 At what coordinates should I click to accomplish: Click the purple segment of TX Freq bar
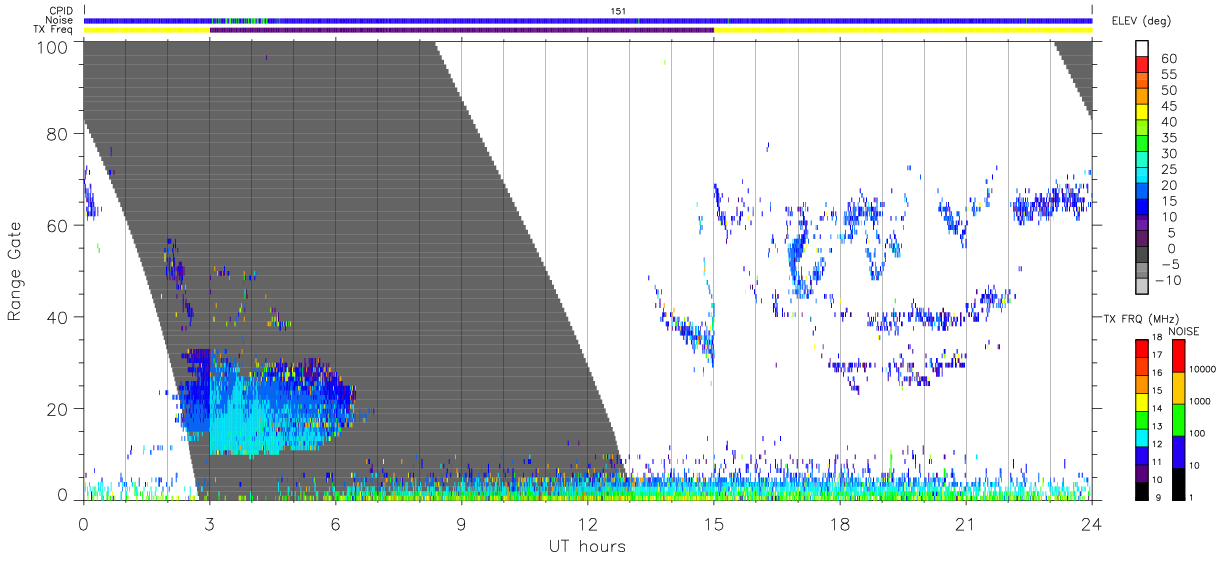462,30
